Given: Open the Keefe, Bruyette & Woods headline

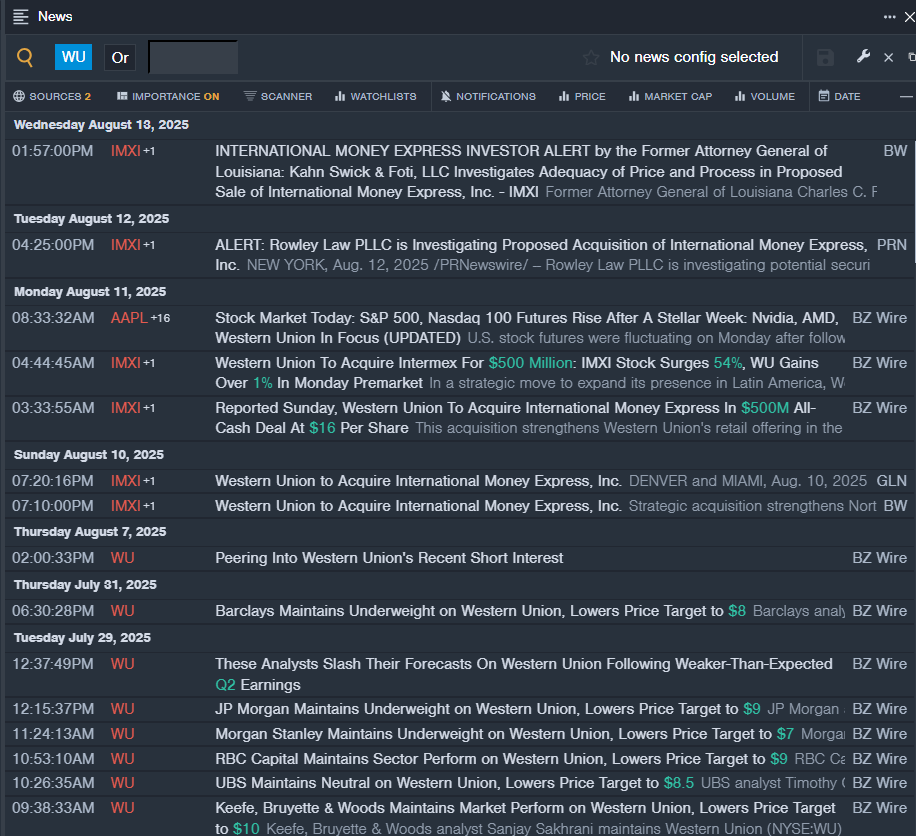Looking at the screenshot, I should [525, 818].
